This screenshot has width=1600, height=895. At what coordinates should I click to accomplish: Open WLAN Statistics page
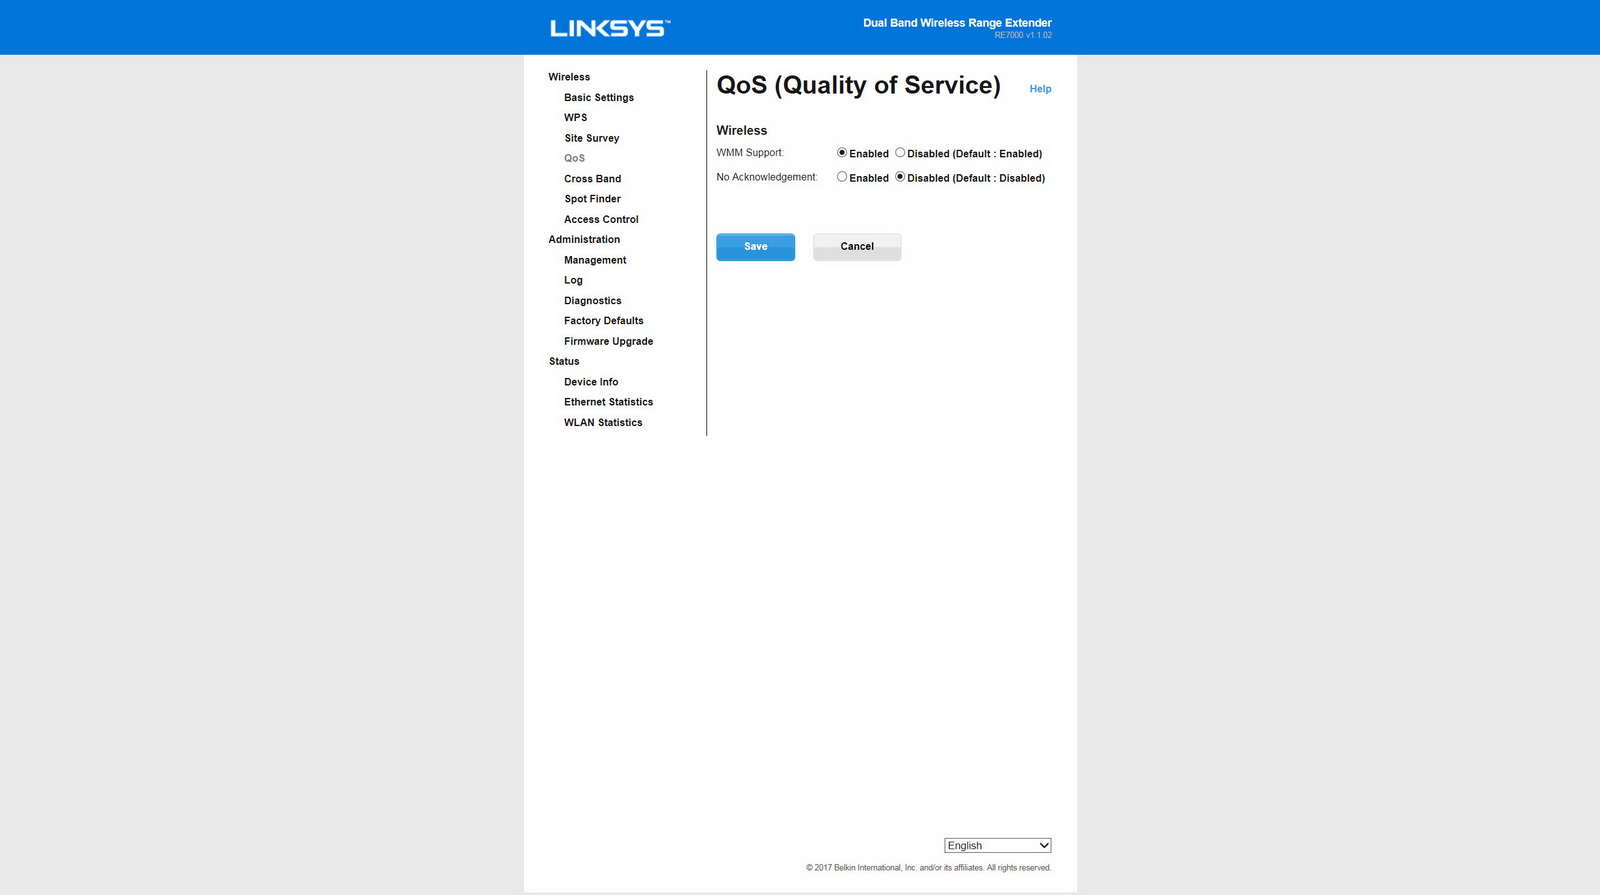click(603, 423)
